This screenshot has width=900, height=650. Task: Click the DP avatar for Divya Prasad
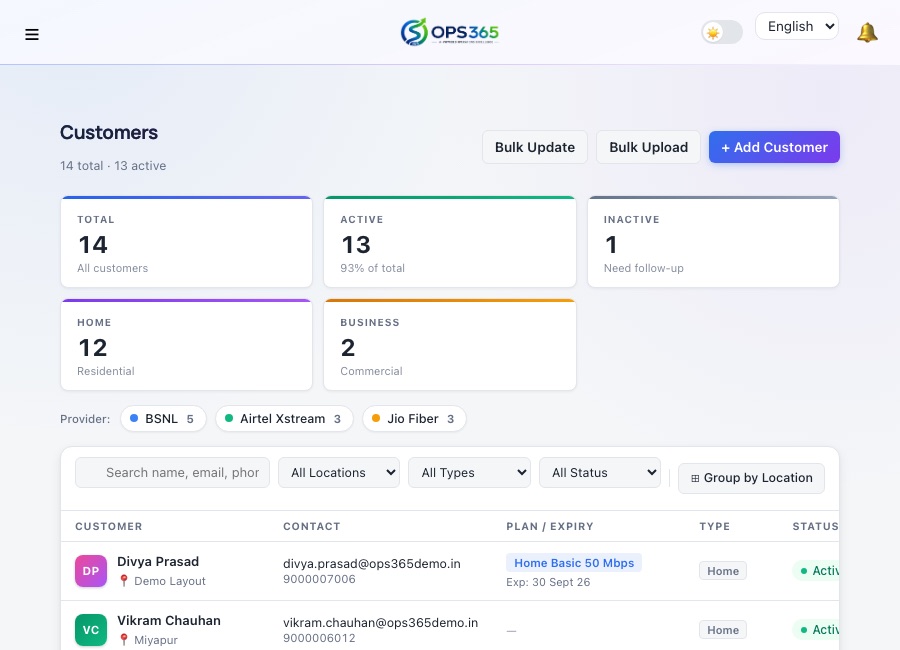pyautogui.click(x=91, y=571)
